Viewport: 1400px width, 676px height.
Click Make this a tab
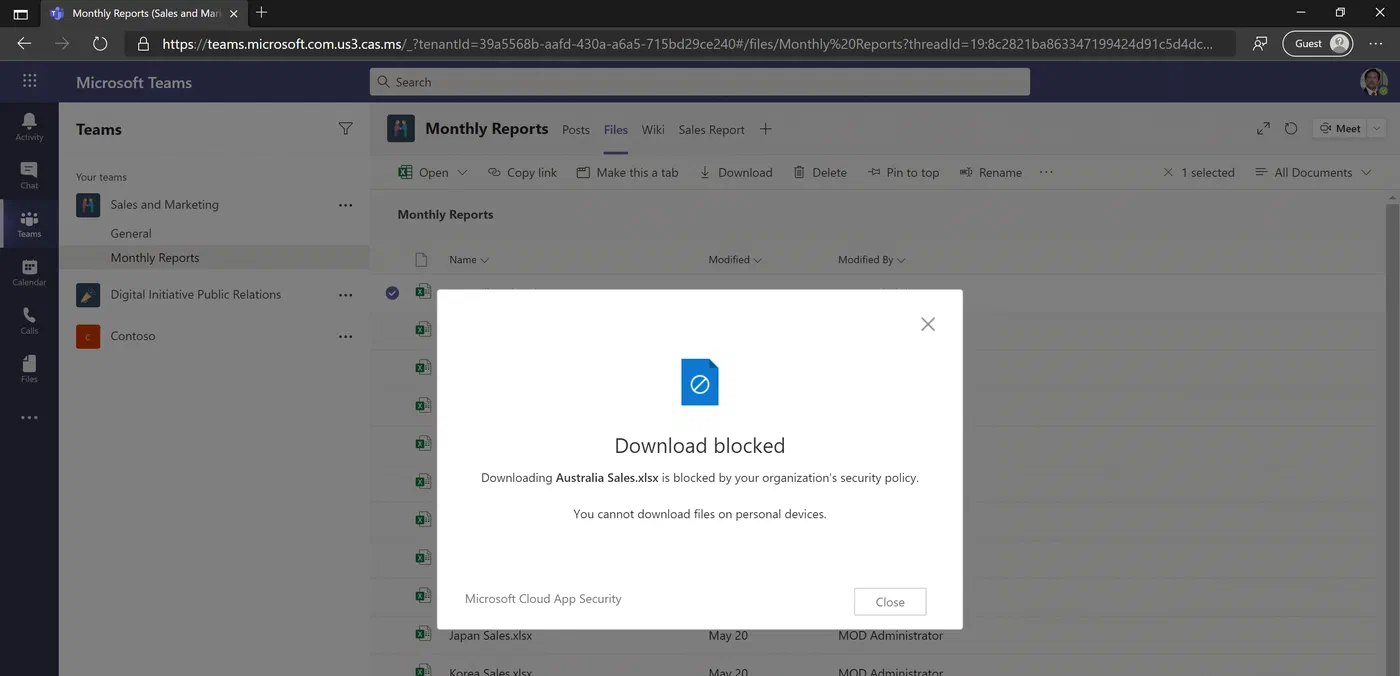pyautogui.click(x=627, y=173)
